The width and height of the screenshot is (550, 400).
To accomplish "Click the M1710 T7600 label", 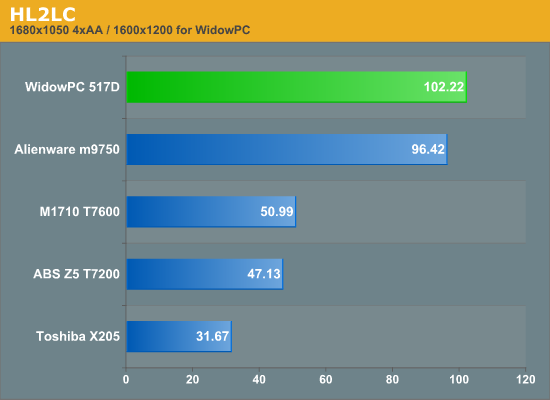I will point(80,212).
